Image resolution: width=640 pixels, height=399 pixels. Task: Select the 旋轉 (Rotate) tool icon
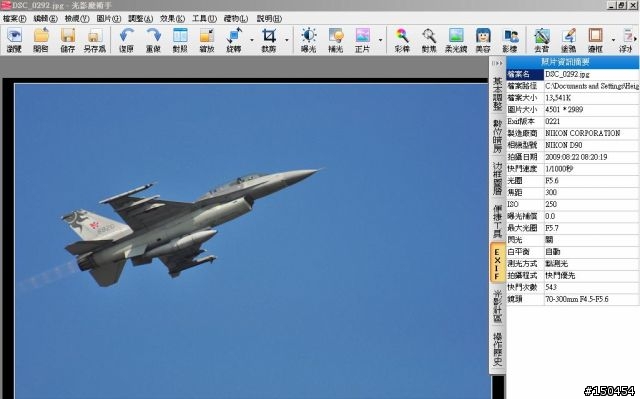(234, 40)
